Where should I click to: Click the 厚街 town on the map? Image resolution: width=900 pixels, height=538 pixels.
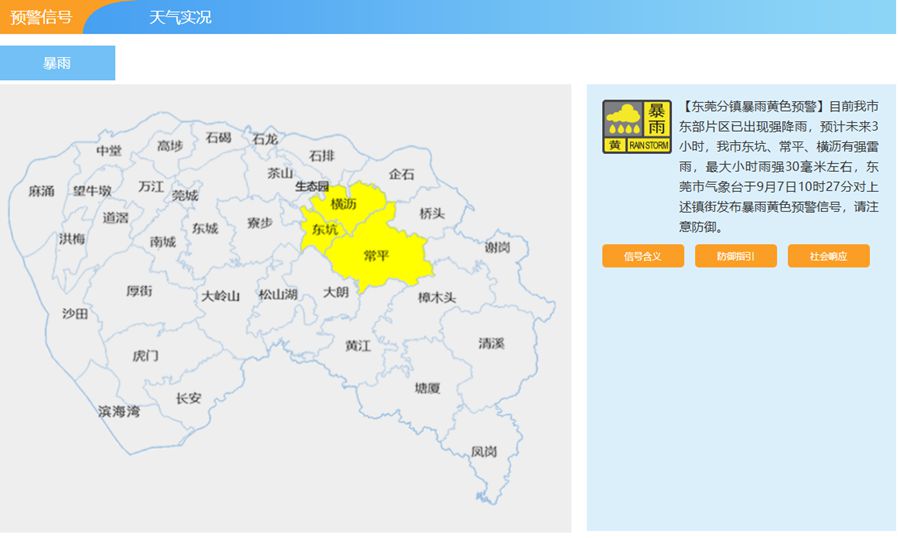[x=139, y=291]
